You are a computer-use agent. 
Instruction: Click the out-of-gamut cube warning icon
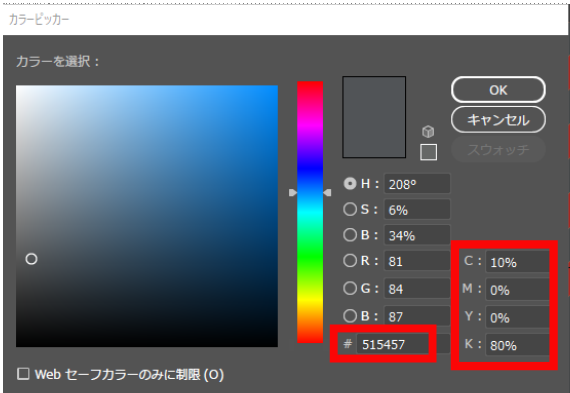pos(428,131)
